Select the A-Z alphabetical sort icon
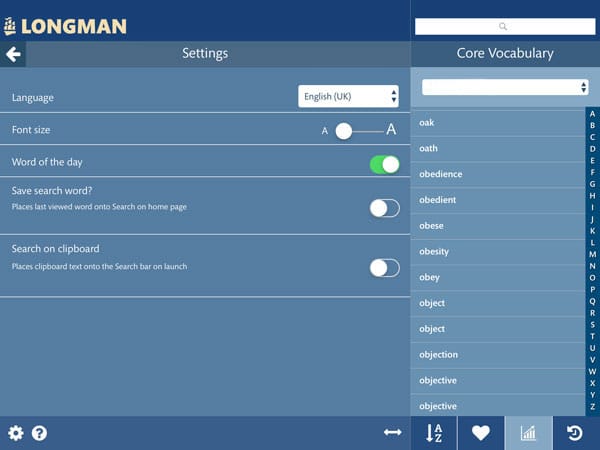The height and width of the screenshot is (450, 600). click(434, 433)
